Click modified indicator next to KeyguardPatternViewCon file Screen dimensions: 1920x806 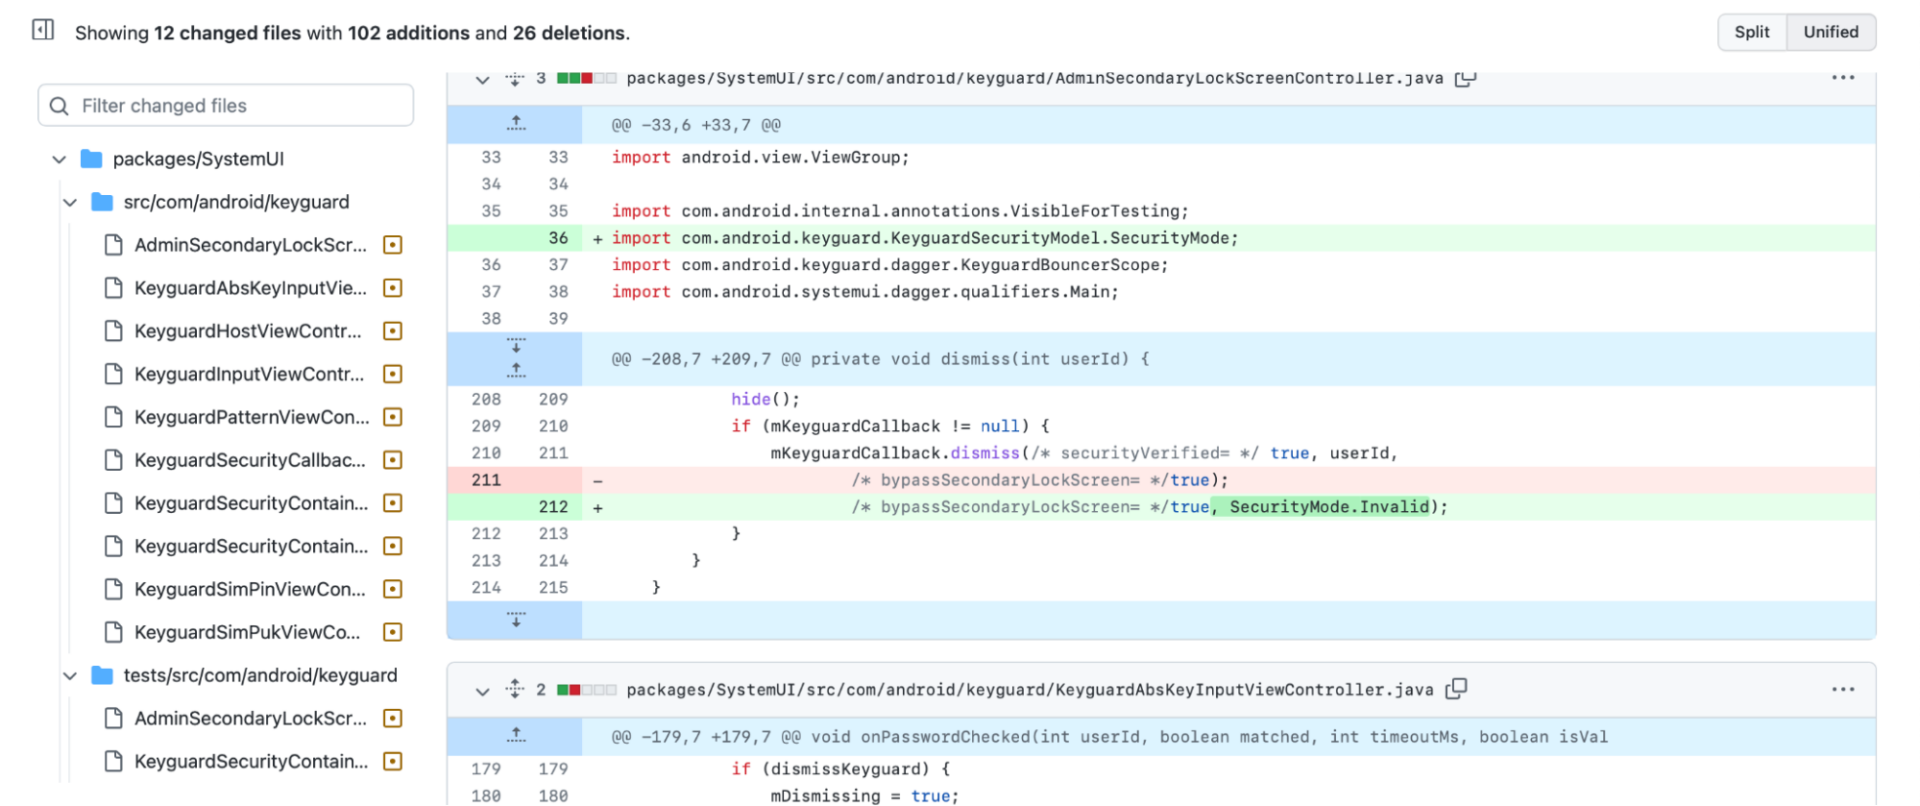(393, 417)
